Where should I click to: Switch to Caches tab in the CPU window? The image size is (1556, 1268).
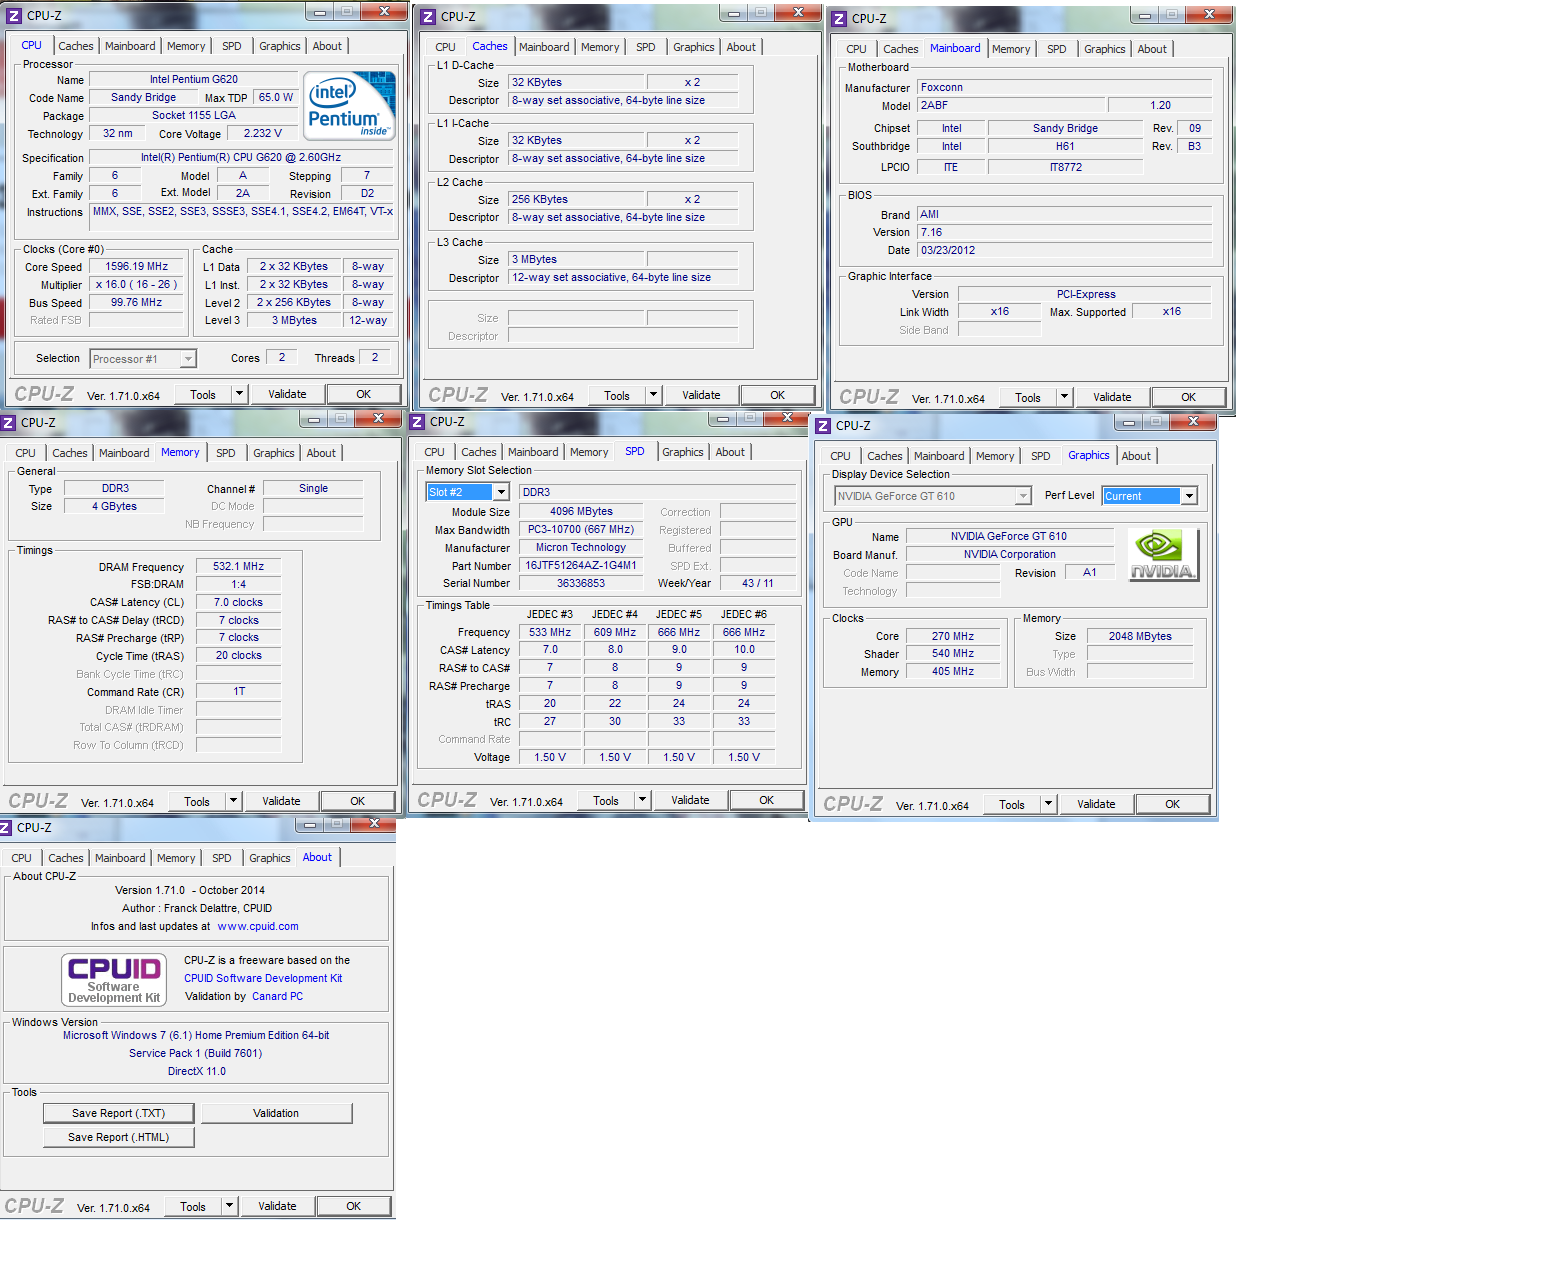click(x=75, y=46)
